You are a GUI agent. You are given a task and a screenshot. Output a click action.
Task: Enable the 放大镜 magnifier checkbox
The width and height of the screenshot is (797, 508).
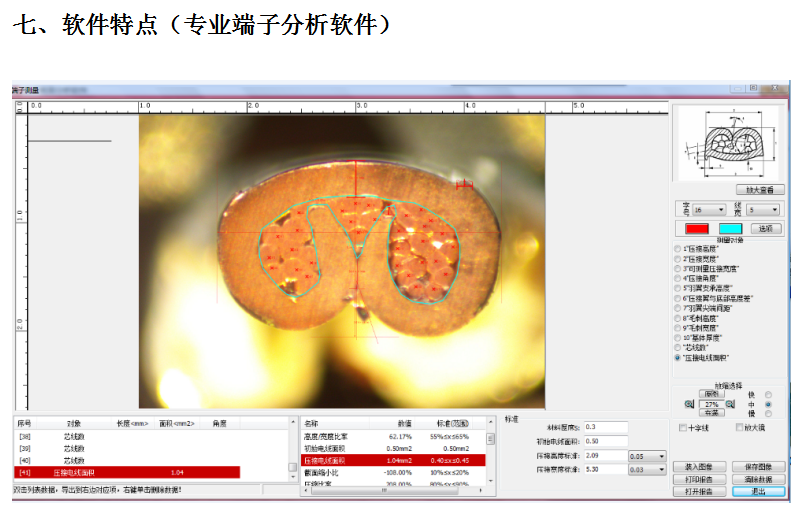tap(739, 427)
